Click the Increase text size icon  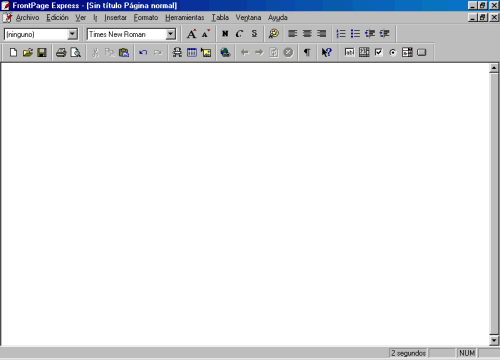[191, 34]
